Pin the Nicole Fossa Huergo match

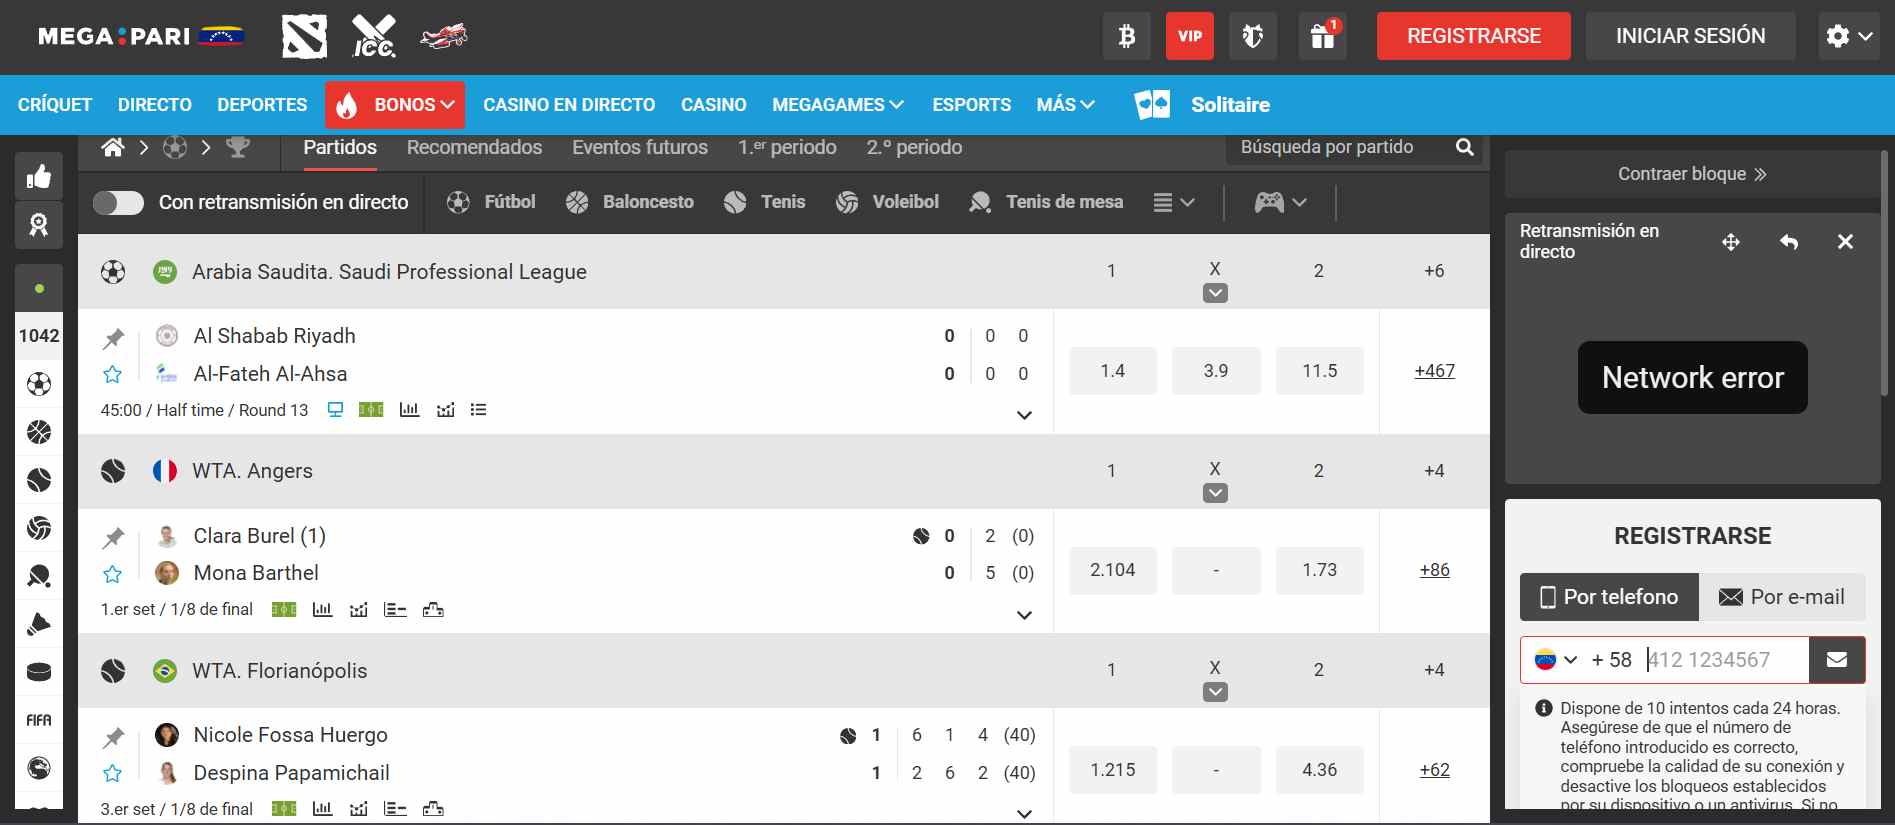113,738
